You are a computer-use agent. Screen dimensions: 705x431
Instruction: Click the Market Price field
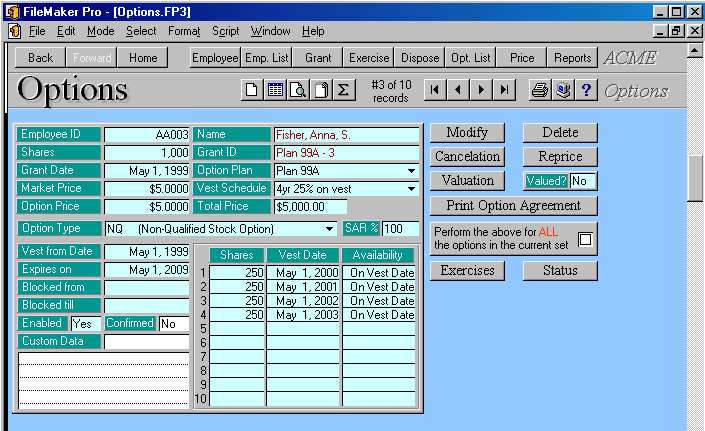[x=147, y=188]
